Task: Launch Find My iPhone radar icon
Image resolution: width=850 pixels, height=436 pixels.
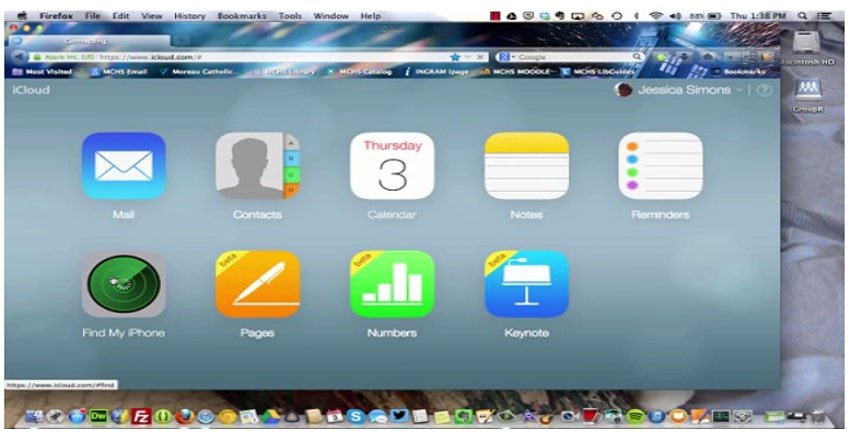Action: click(124, 284)
